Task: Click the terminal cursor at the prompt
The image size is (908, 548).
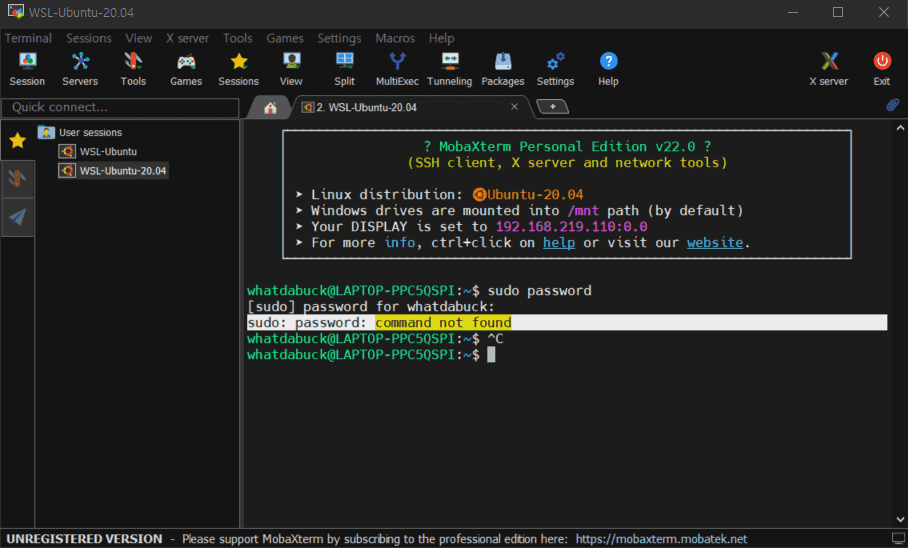Action: [491, 355]
